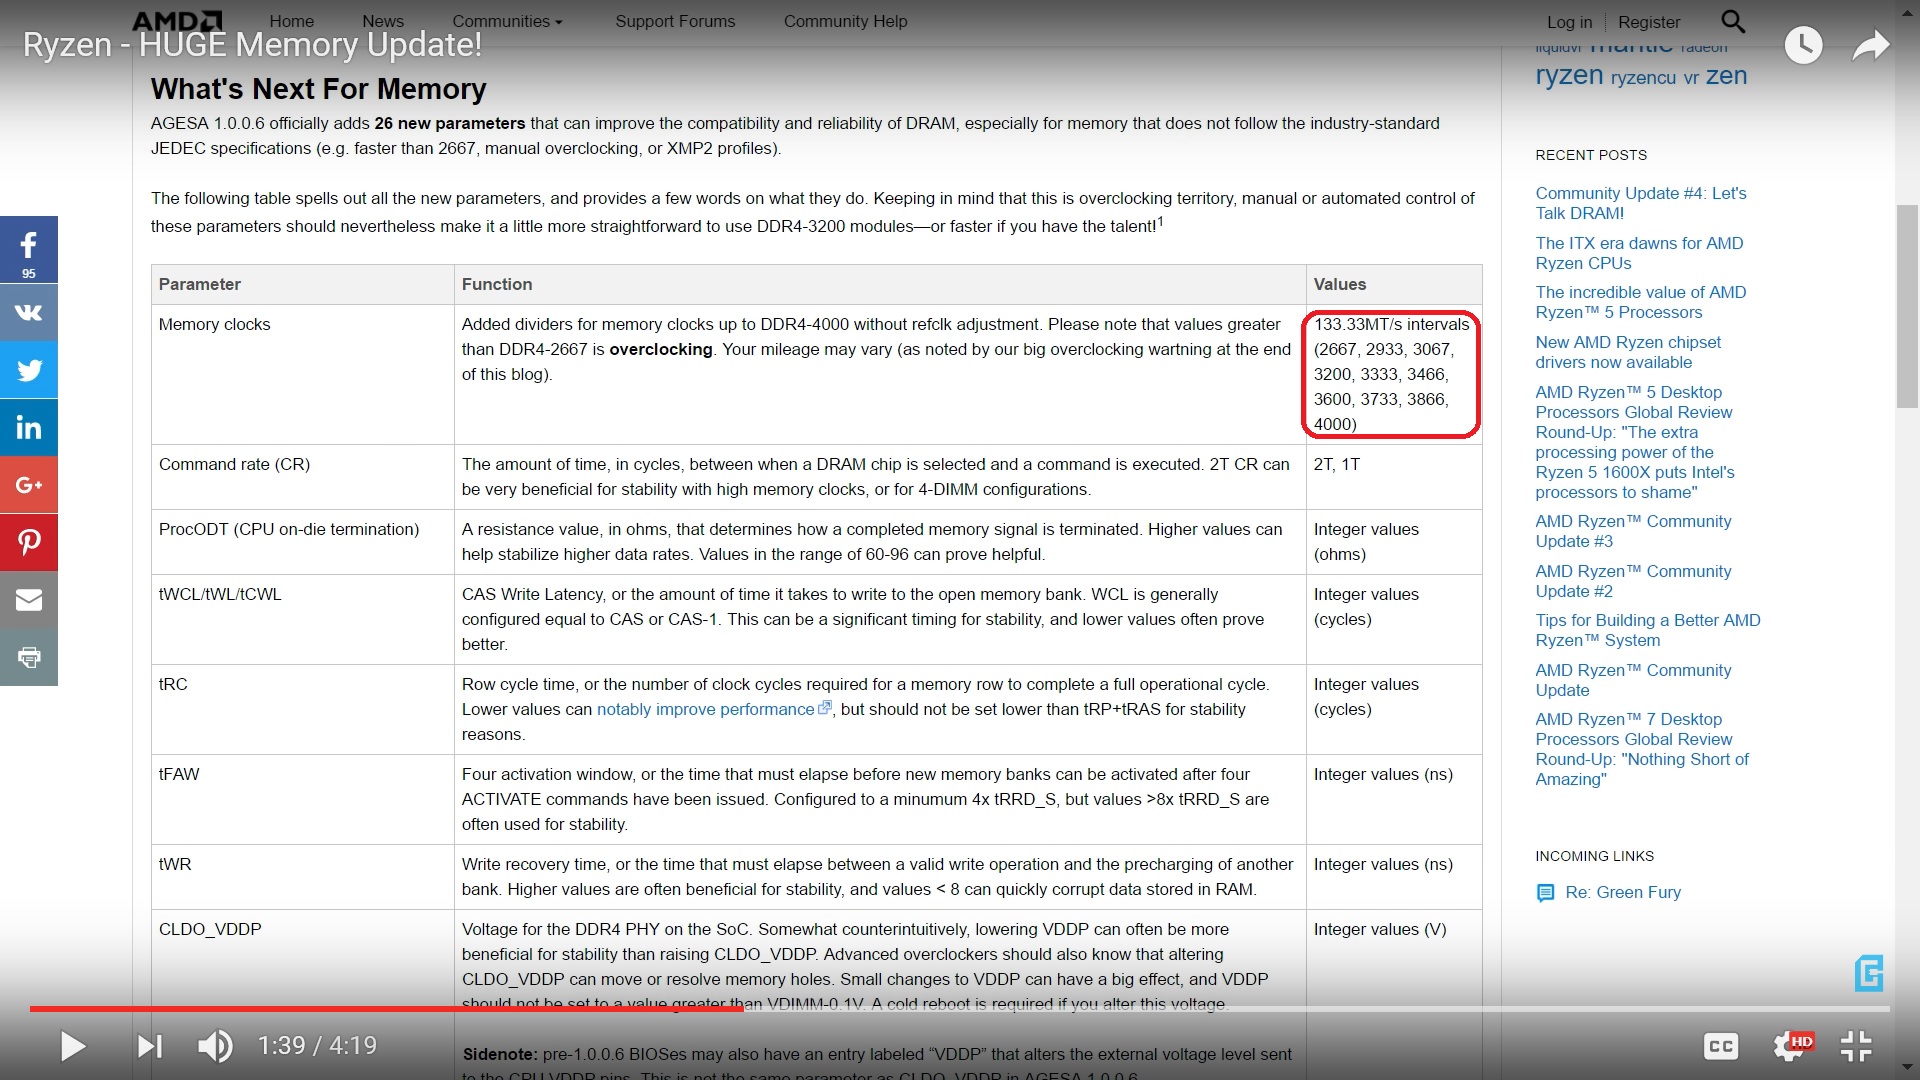Seek on the video progress bar
Viewport: 1920px width, 1080px height.
pyautogui.click(x=959, y=1009)
